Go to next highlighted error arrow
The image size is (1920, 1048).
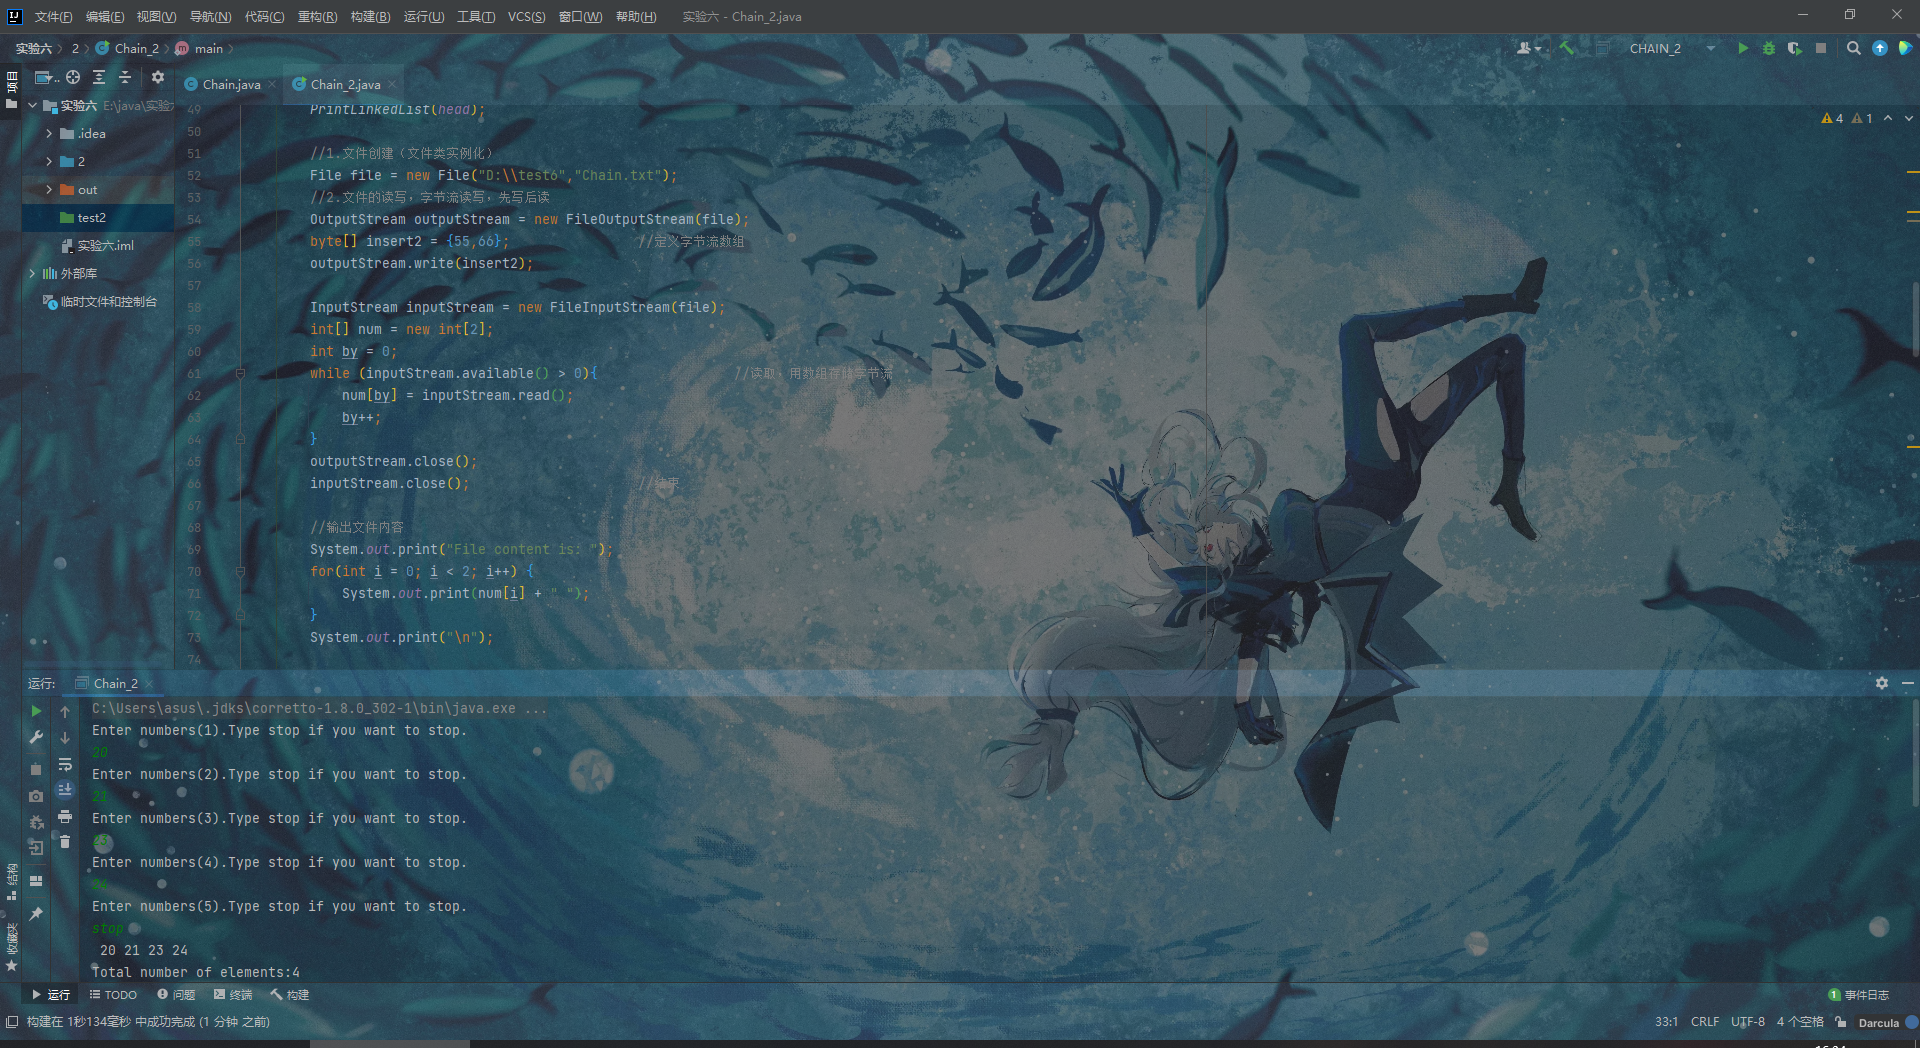[x=1908, y=118]
